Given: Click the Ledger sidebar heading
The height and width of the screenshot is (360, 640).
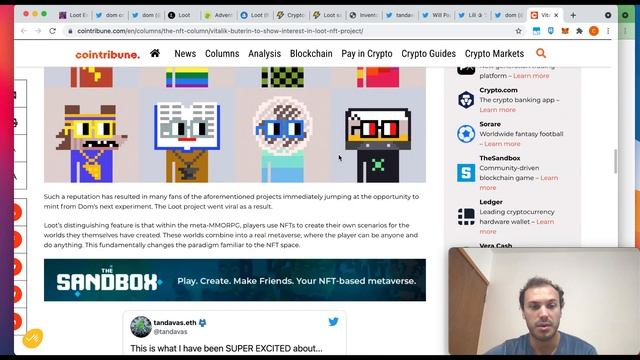Looking at the screenshot, I should (x=491, y=202).
